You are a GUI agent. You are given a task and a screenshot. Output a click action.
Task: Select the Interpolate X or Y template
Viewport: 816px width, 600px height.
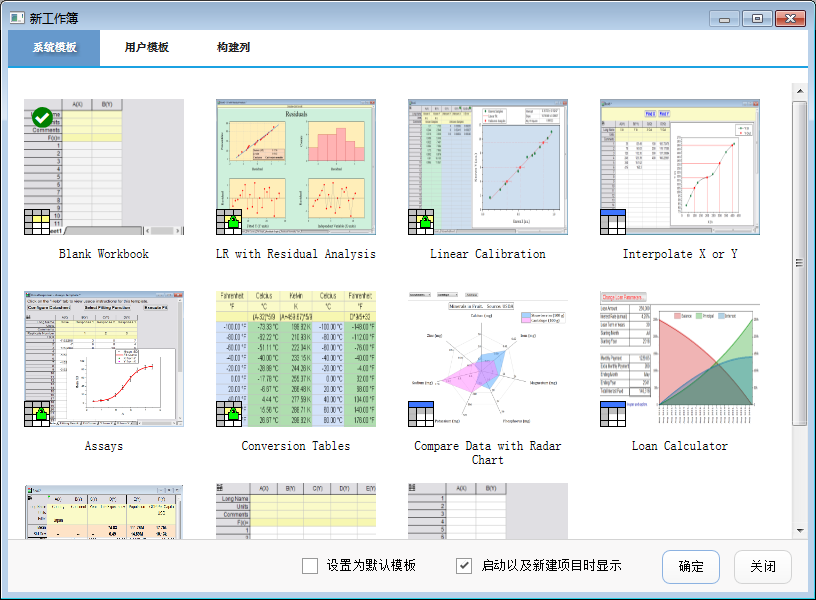[x=680, y=167]
